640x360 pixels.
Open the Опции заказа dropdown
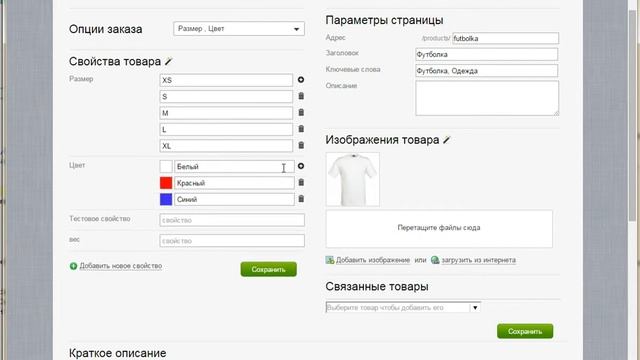click(x=239, y=29)
